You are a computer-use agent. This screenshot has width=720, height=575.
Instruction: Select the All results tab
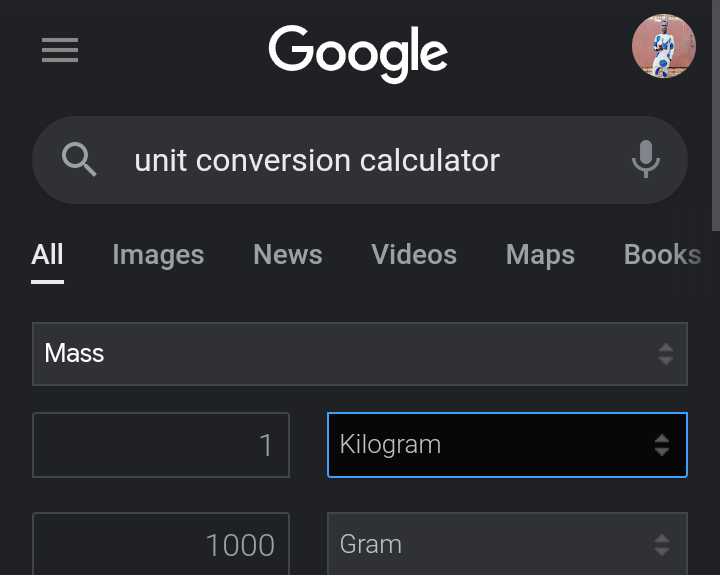point(47,255)
